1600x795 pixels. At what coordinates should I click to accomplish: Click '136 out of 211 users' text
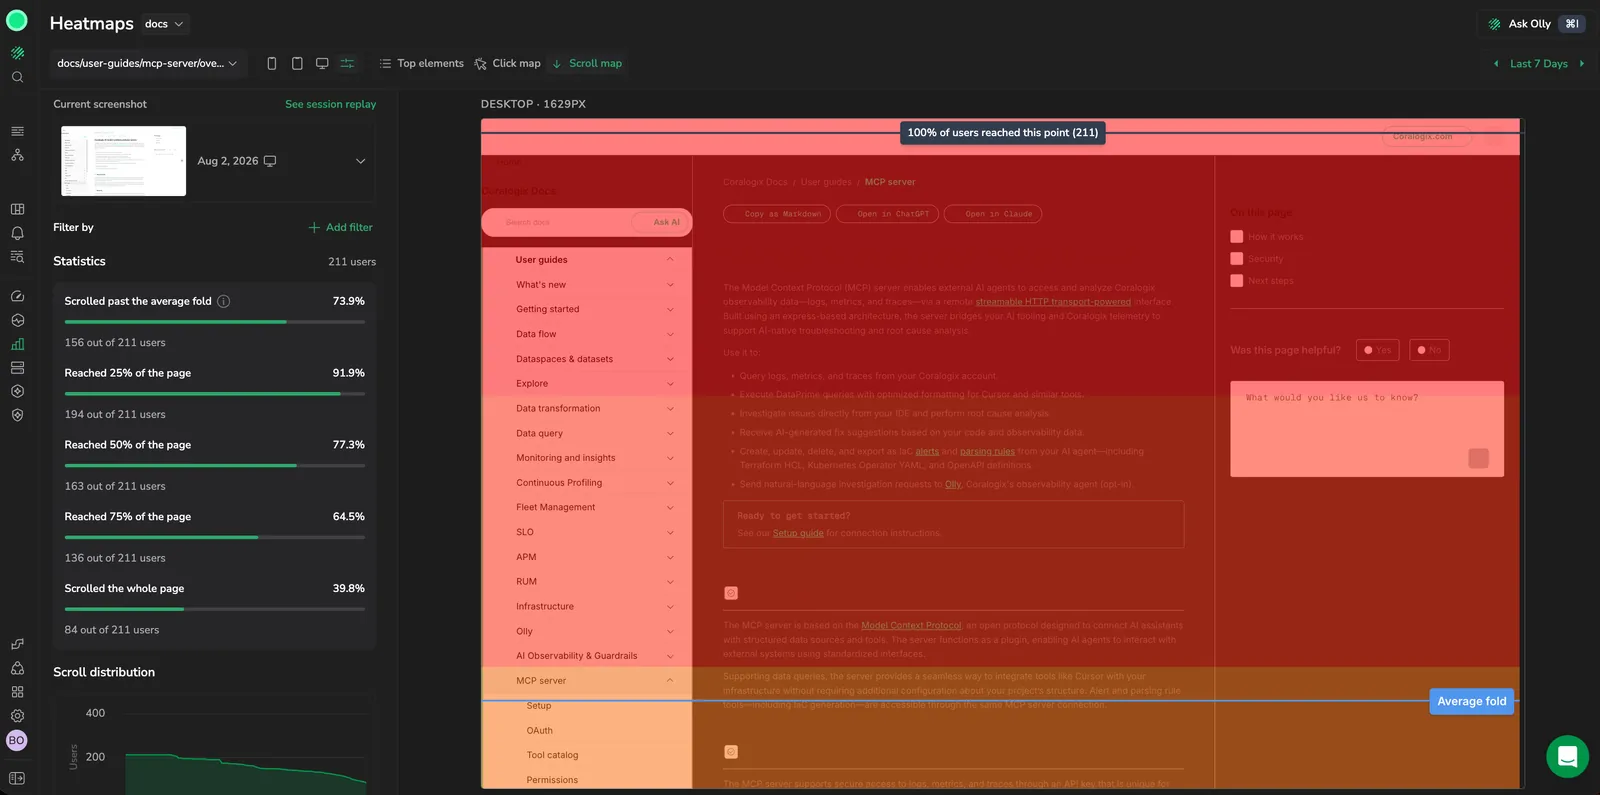[115, 559]
